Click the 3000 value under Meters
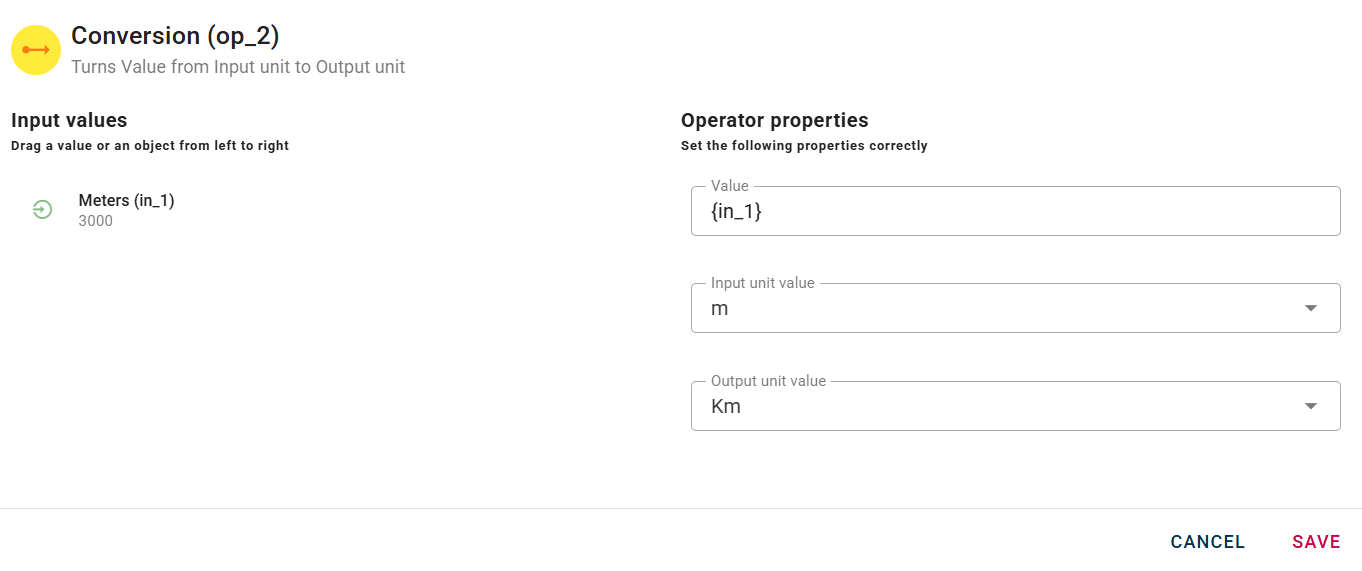 click(96, 221)
